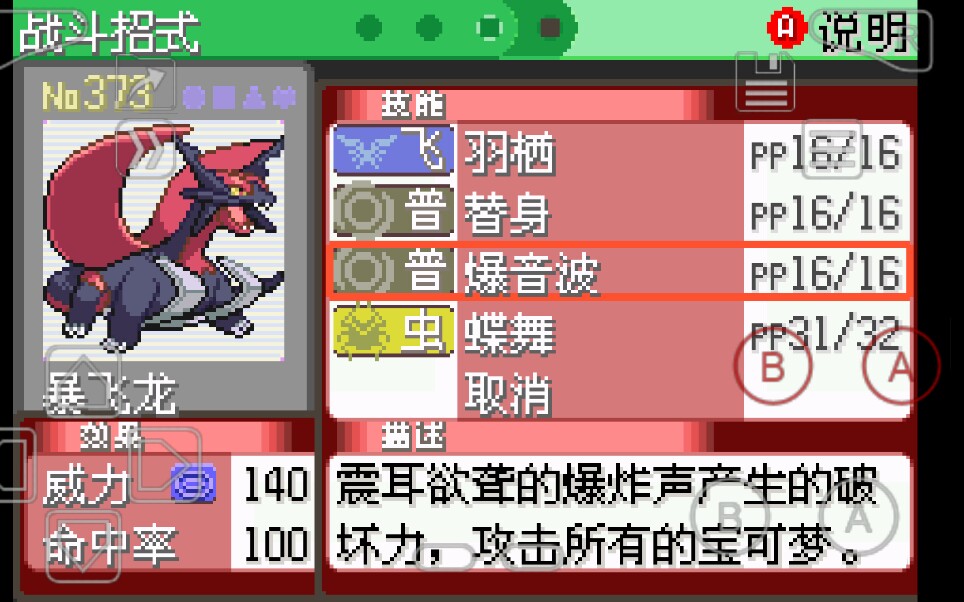Tap the red A button next to 说明

tap(786, 28)
